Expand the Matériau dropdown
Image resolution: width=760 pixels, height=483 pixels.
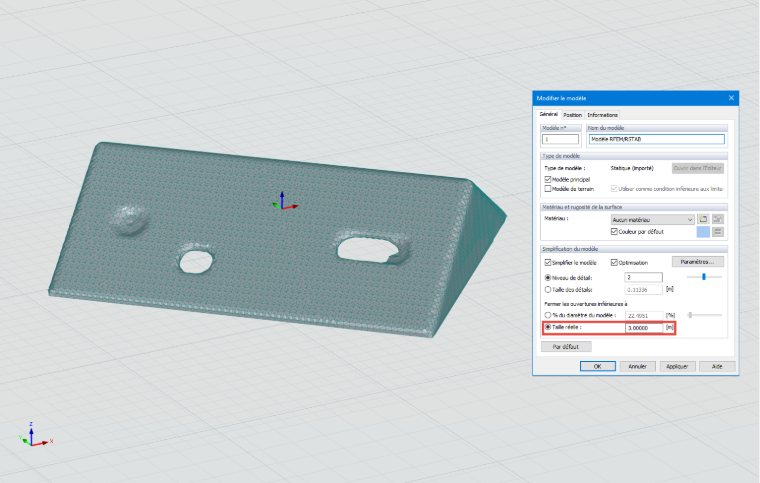click(x=652, y=219)
